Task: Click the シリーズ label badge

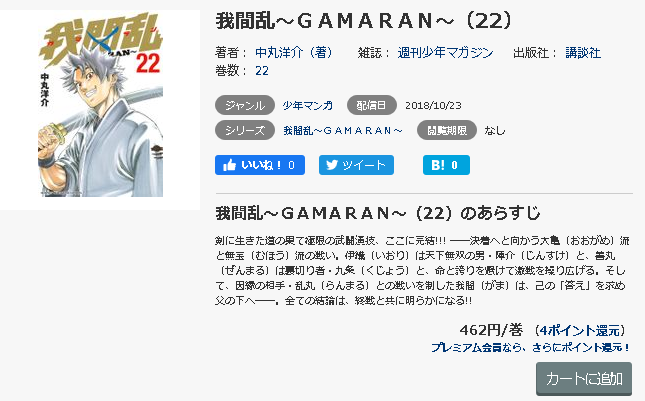Action: (245, 130)
